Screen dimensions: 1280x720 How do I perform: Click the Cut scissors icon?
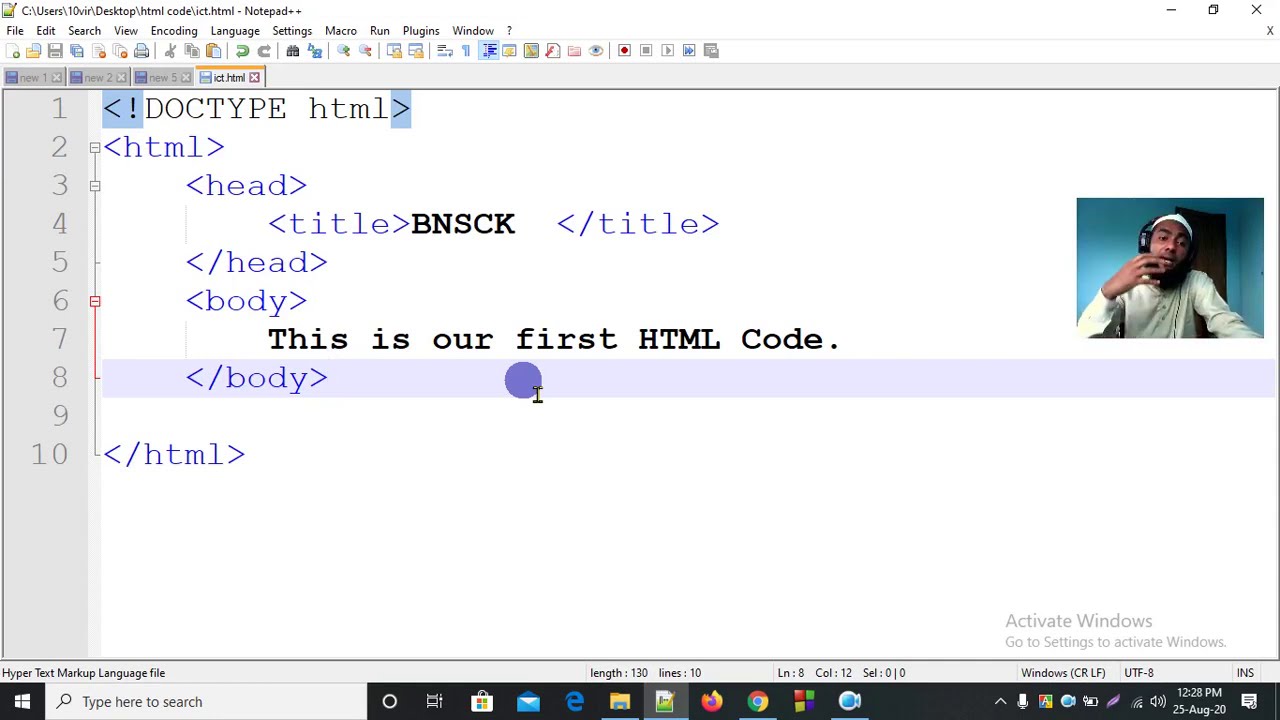(x=170, y=51)
